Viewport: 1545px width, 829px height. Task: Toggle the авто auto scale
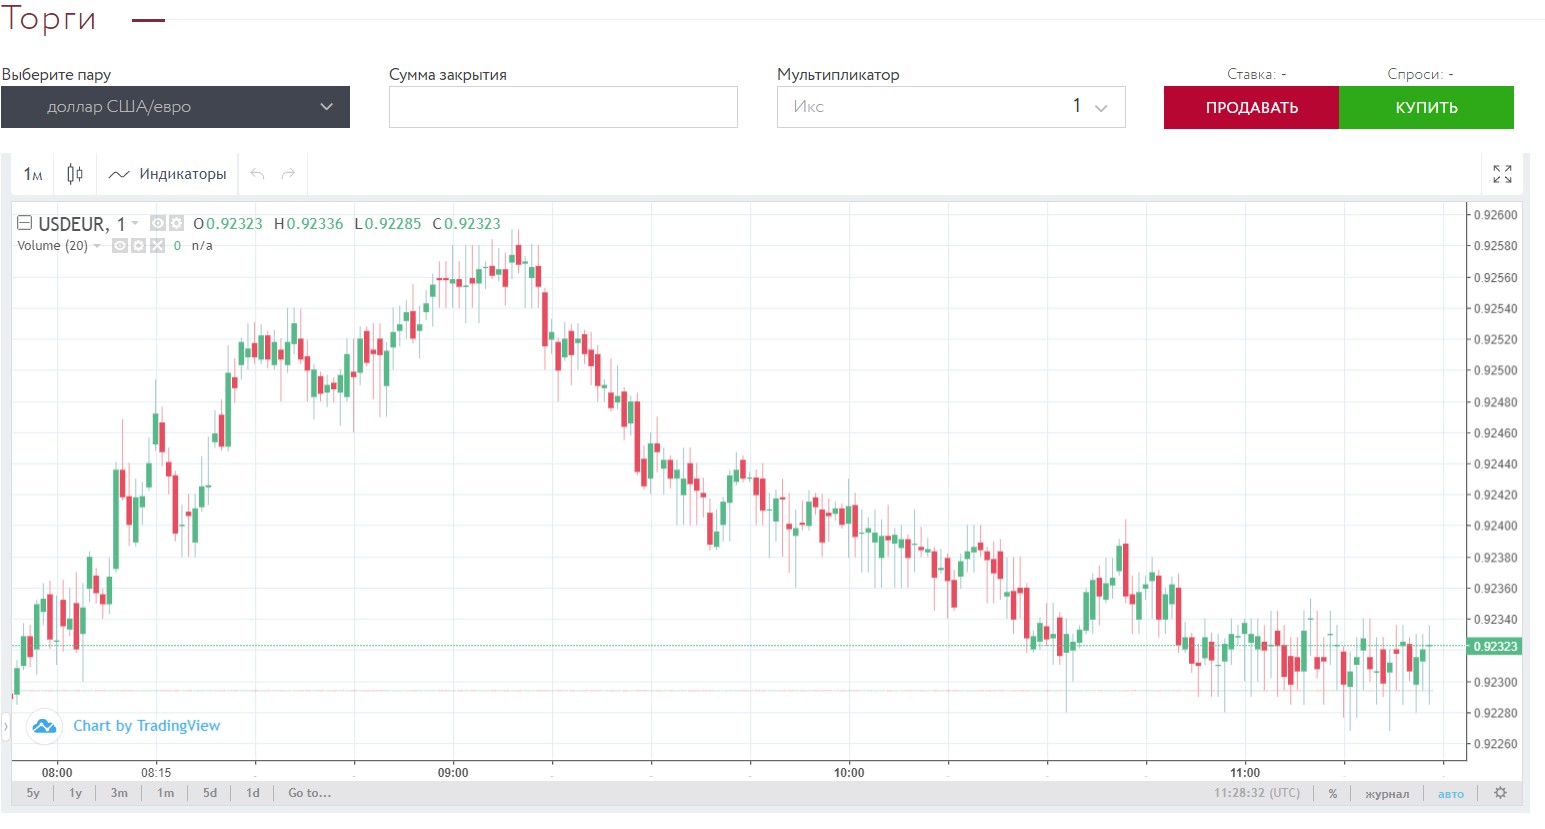pos(1451,794)
